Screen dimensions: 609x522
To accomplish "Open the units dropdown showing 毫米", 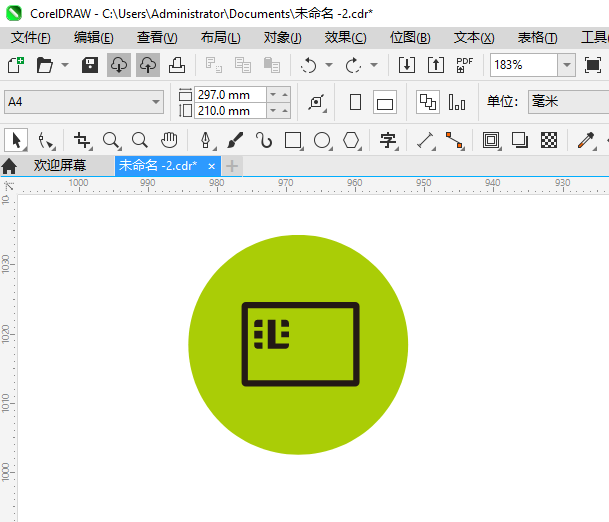I will [569, 102].
